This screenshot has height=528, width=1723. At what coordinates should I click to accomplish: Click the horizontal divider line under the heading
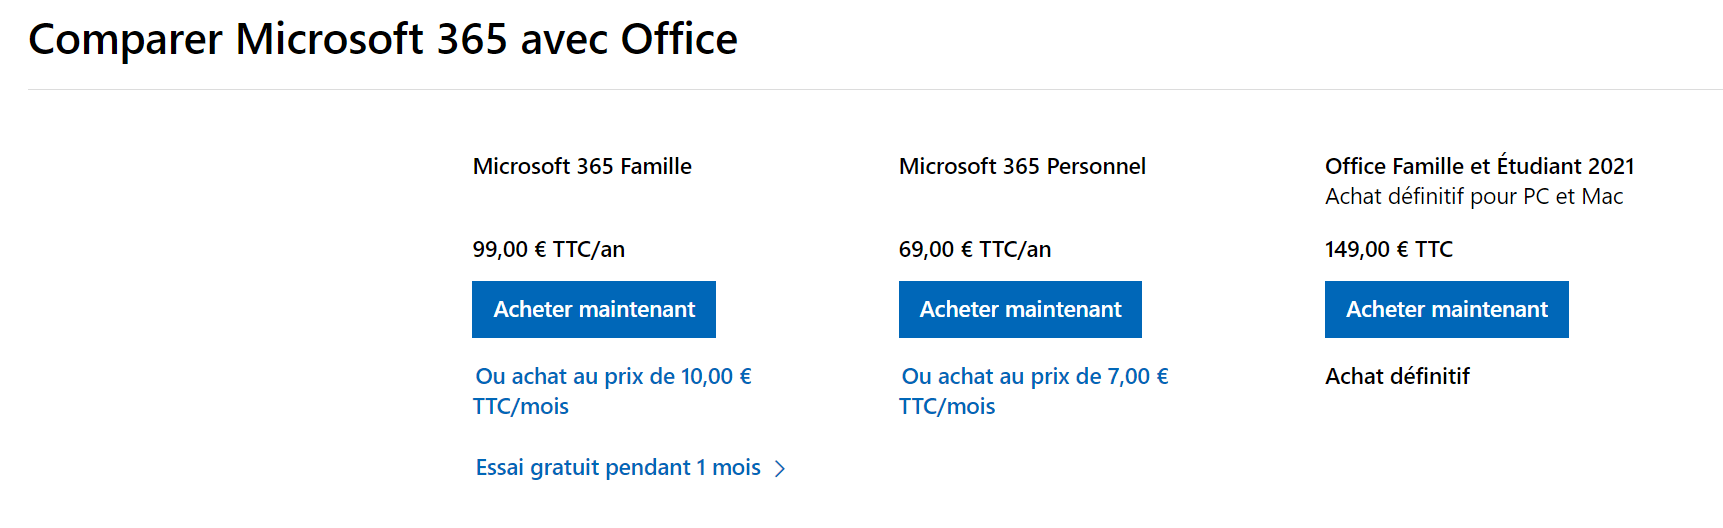tap(875, 89)
